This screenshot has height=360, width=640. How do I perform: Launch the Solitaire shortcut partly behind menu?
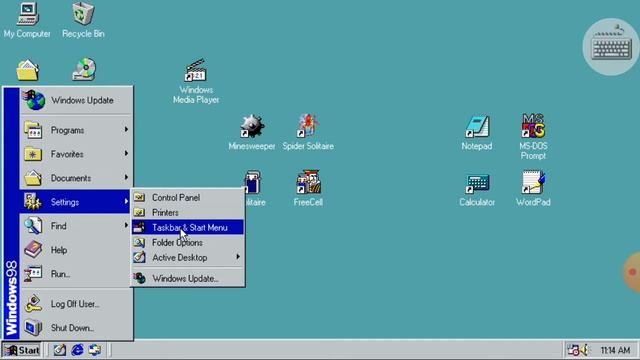tap(253, 188)
